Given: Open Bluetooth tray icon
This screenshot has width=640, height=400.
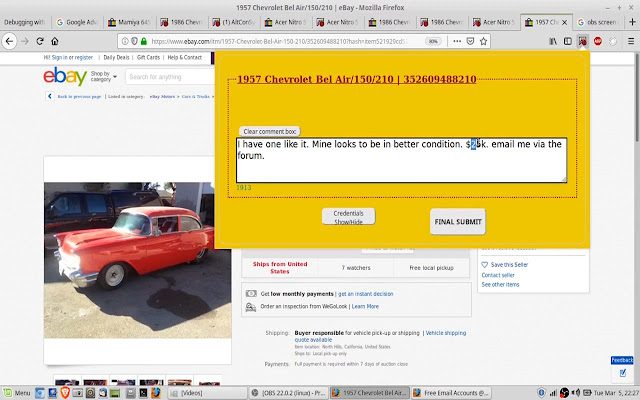Looking at the screenshot, I should (541, 393).
